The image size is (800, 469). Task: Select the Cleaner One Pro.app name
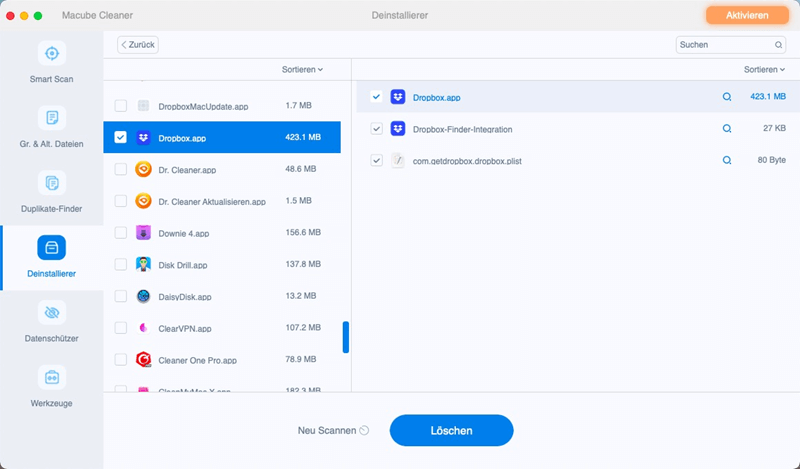click(x=197, y=360)
